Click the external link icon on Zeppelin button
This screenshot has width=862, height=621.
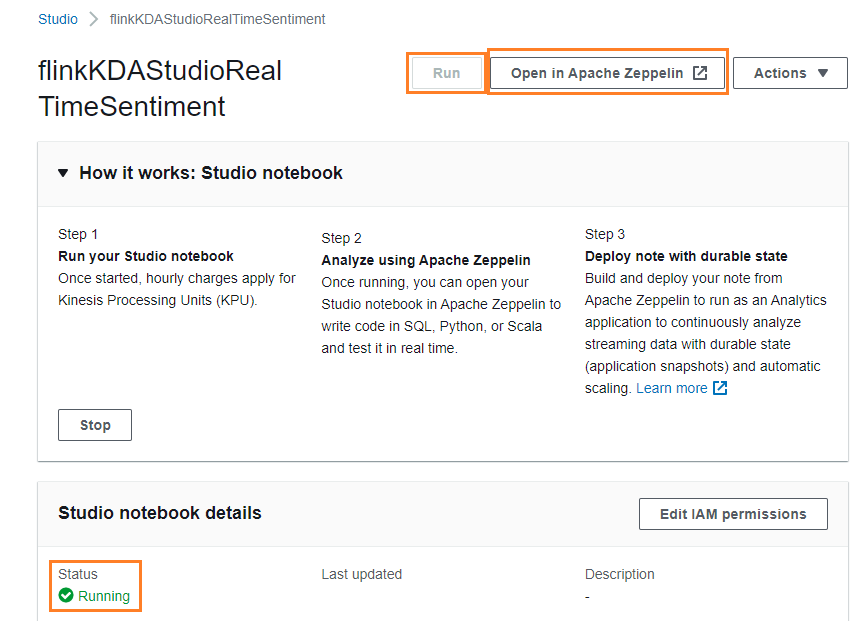coord(700,73)
